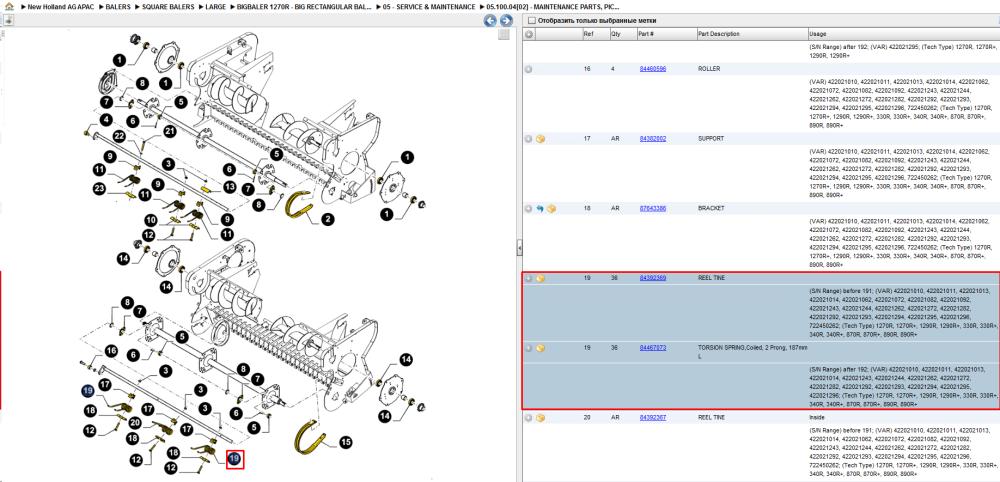Select callout 21 on the diagram
Image resolution: width=1000 pixels, height=482 pixels.
[170, 131]
